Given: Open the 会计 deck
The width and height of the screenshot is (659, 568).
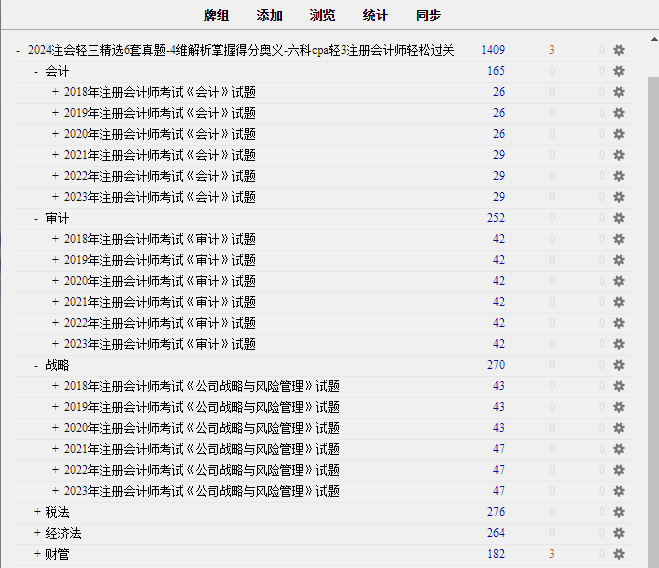Looking at the screenshot, I should tap(57, 71).
